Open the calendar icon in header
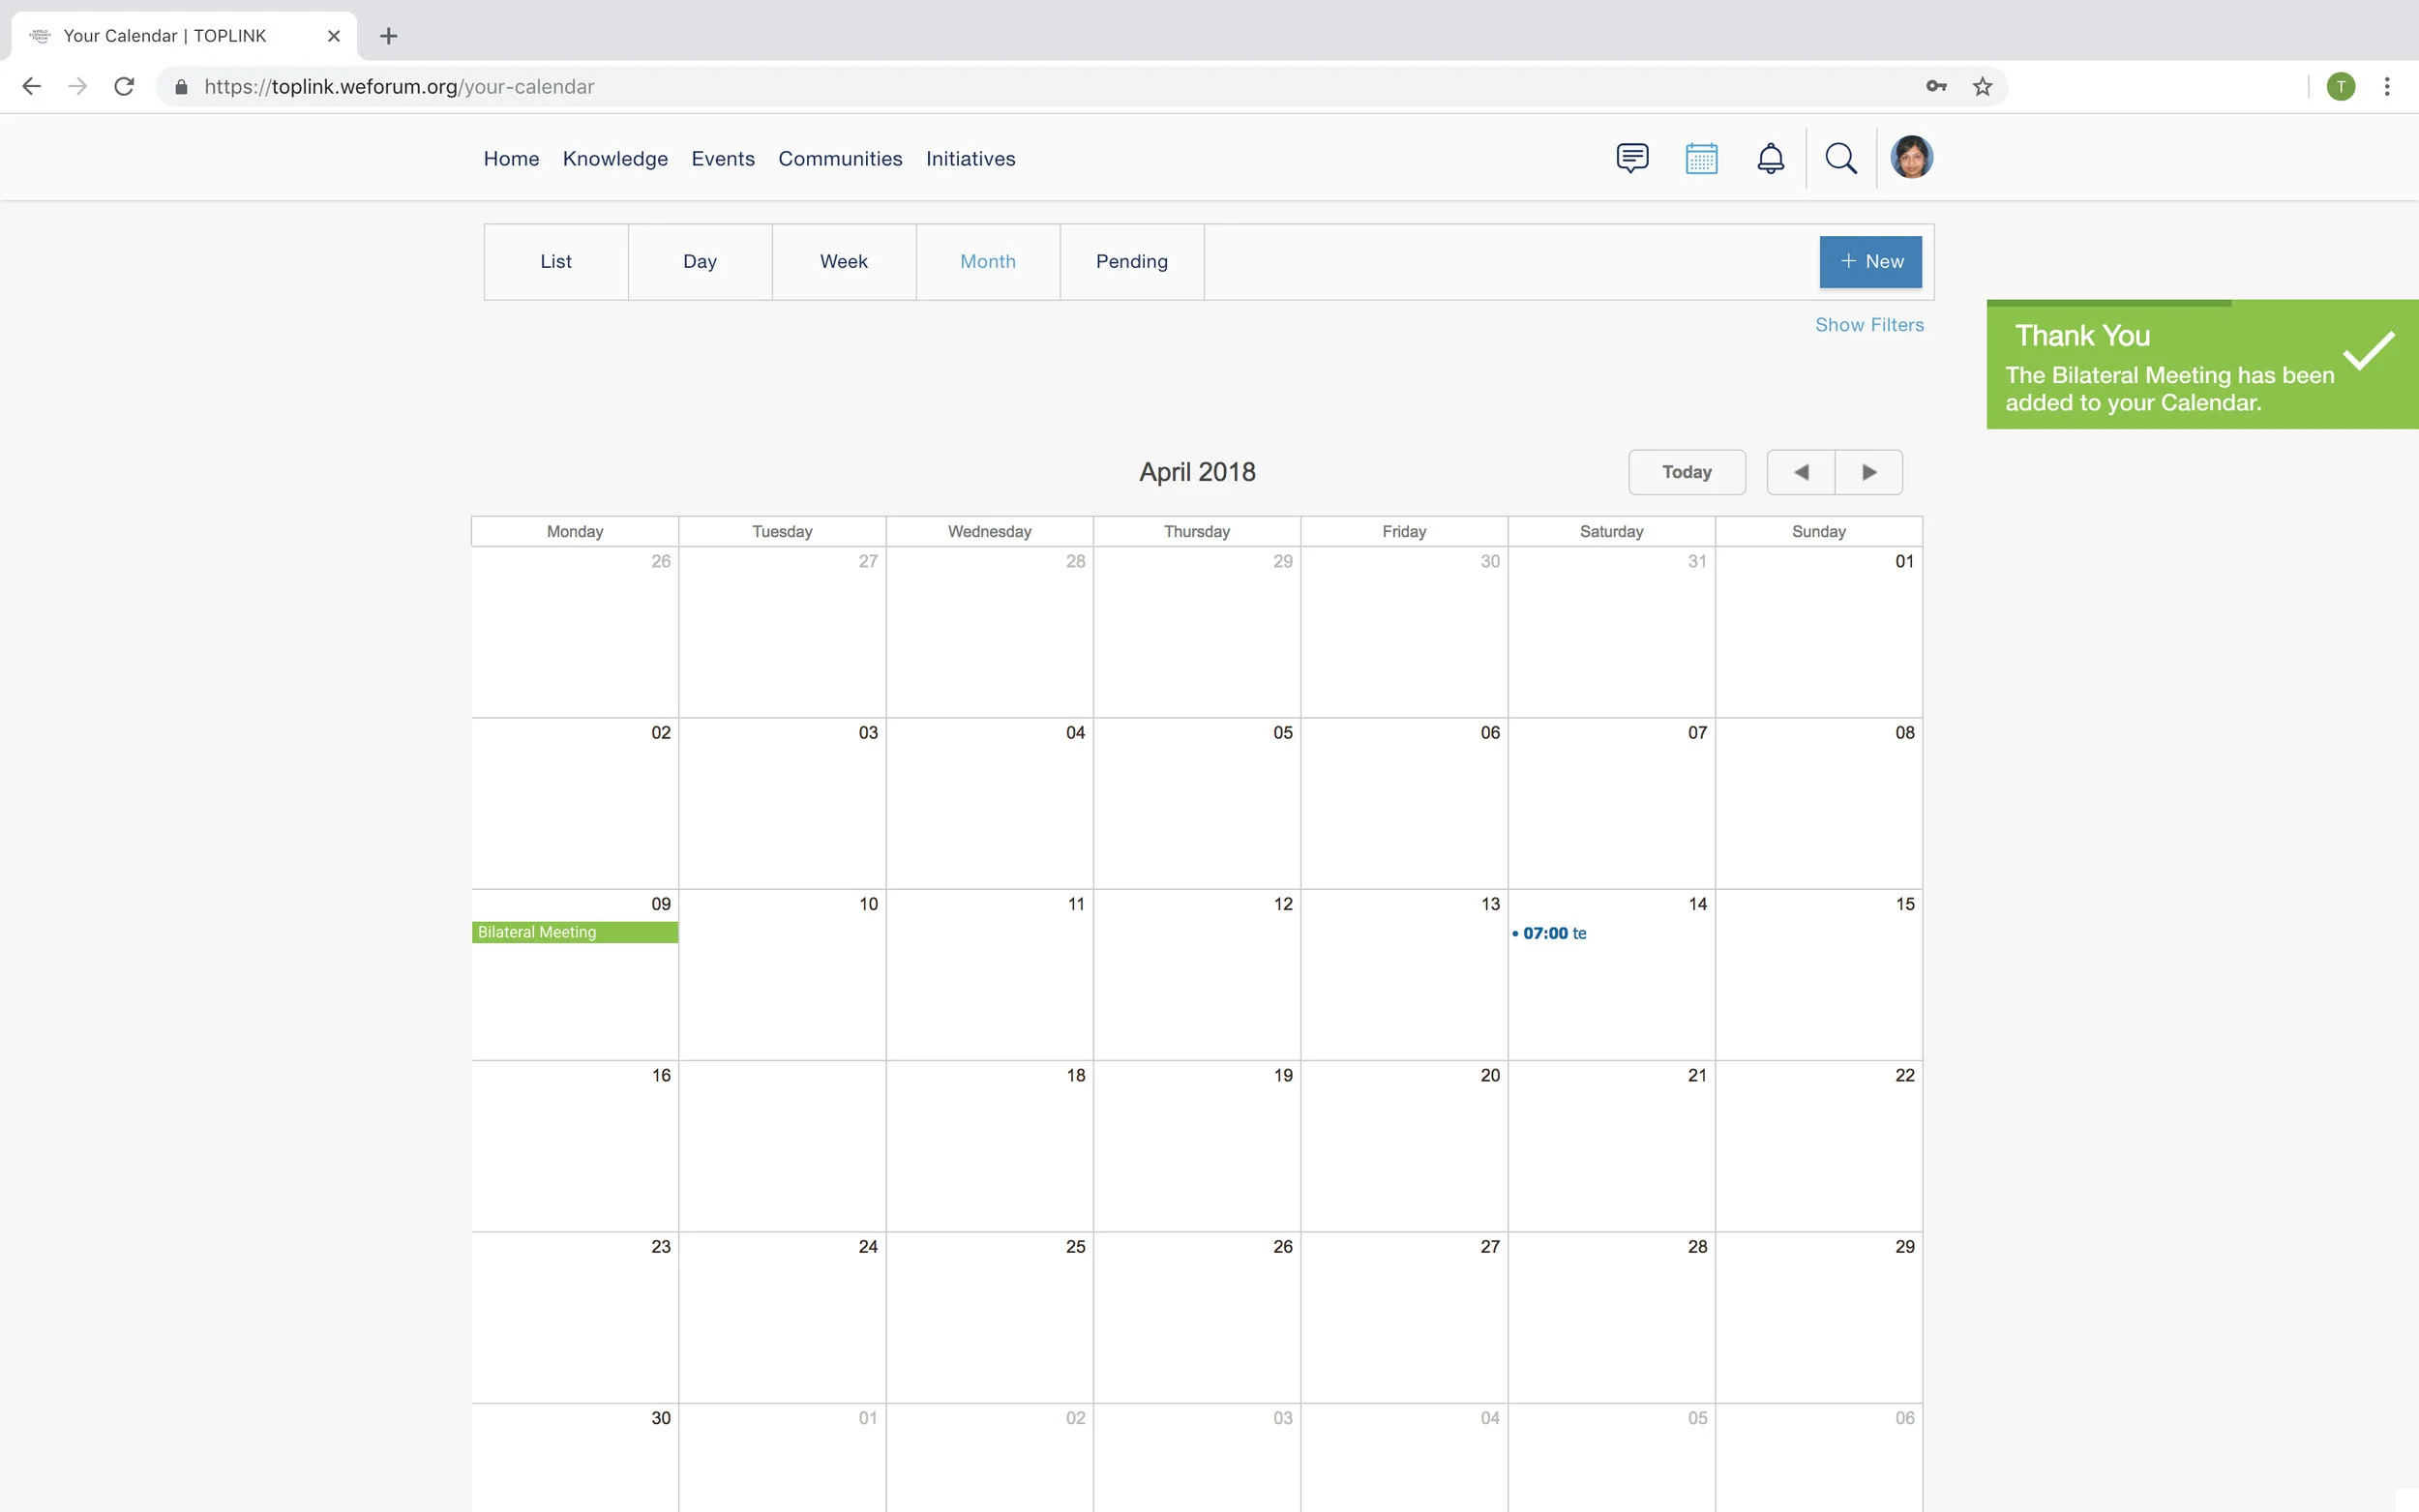Image resolution: width=2419 pixels, height=1512 pixels. (x=1701, y=158)
